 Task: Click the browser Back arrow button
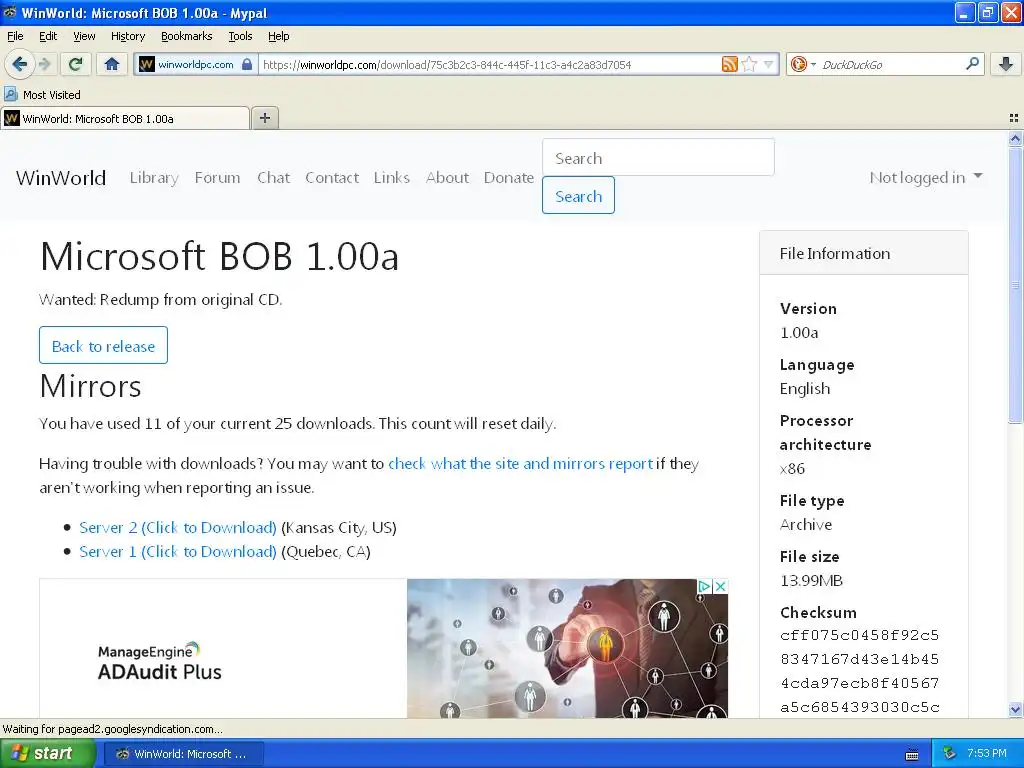(x=19, y=64)
